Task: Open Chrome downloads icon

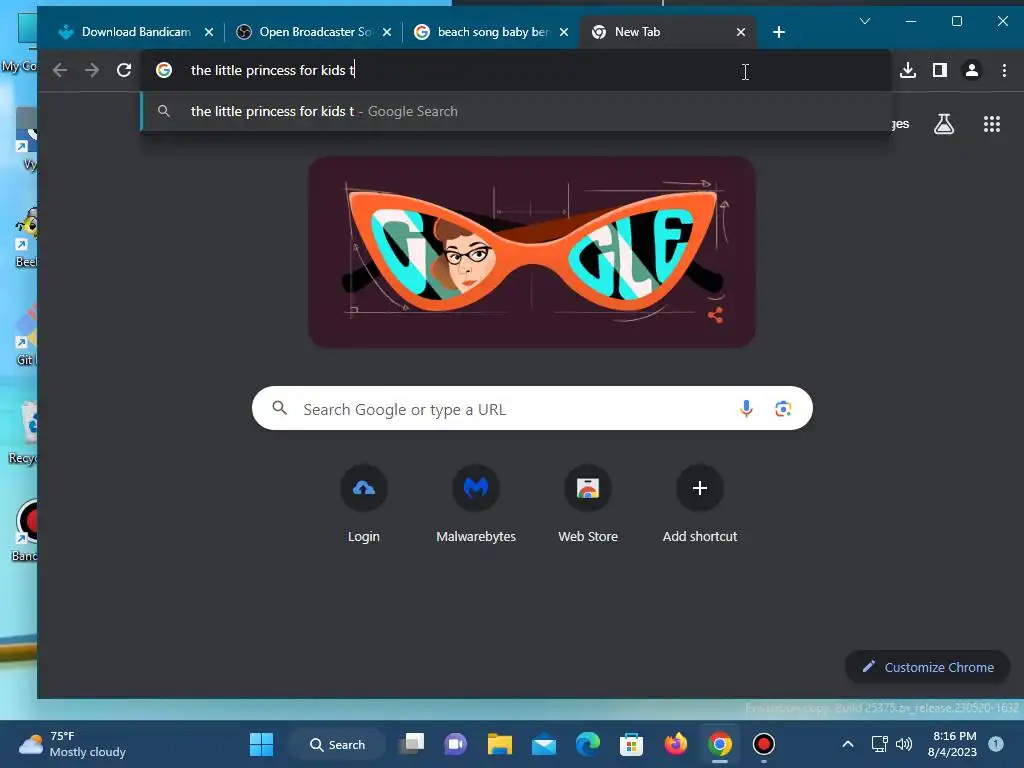Action: (x=908, y=70)
